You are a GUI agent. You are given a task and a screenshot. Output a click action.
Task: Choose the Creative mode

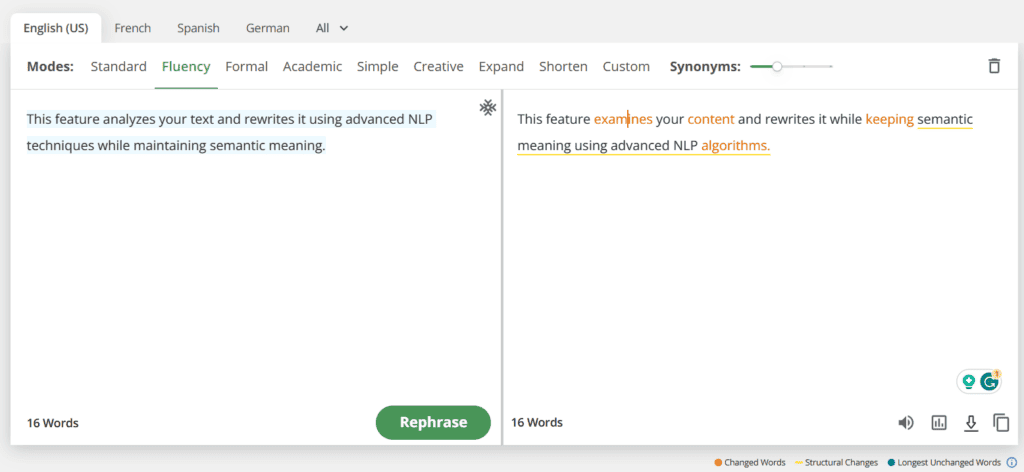438,67
